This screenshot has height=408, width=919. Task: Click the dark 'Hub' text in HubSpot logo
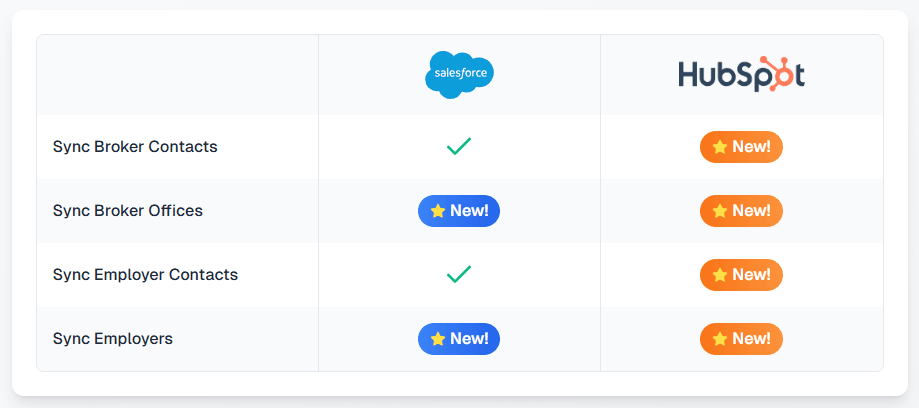706,75
